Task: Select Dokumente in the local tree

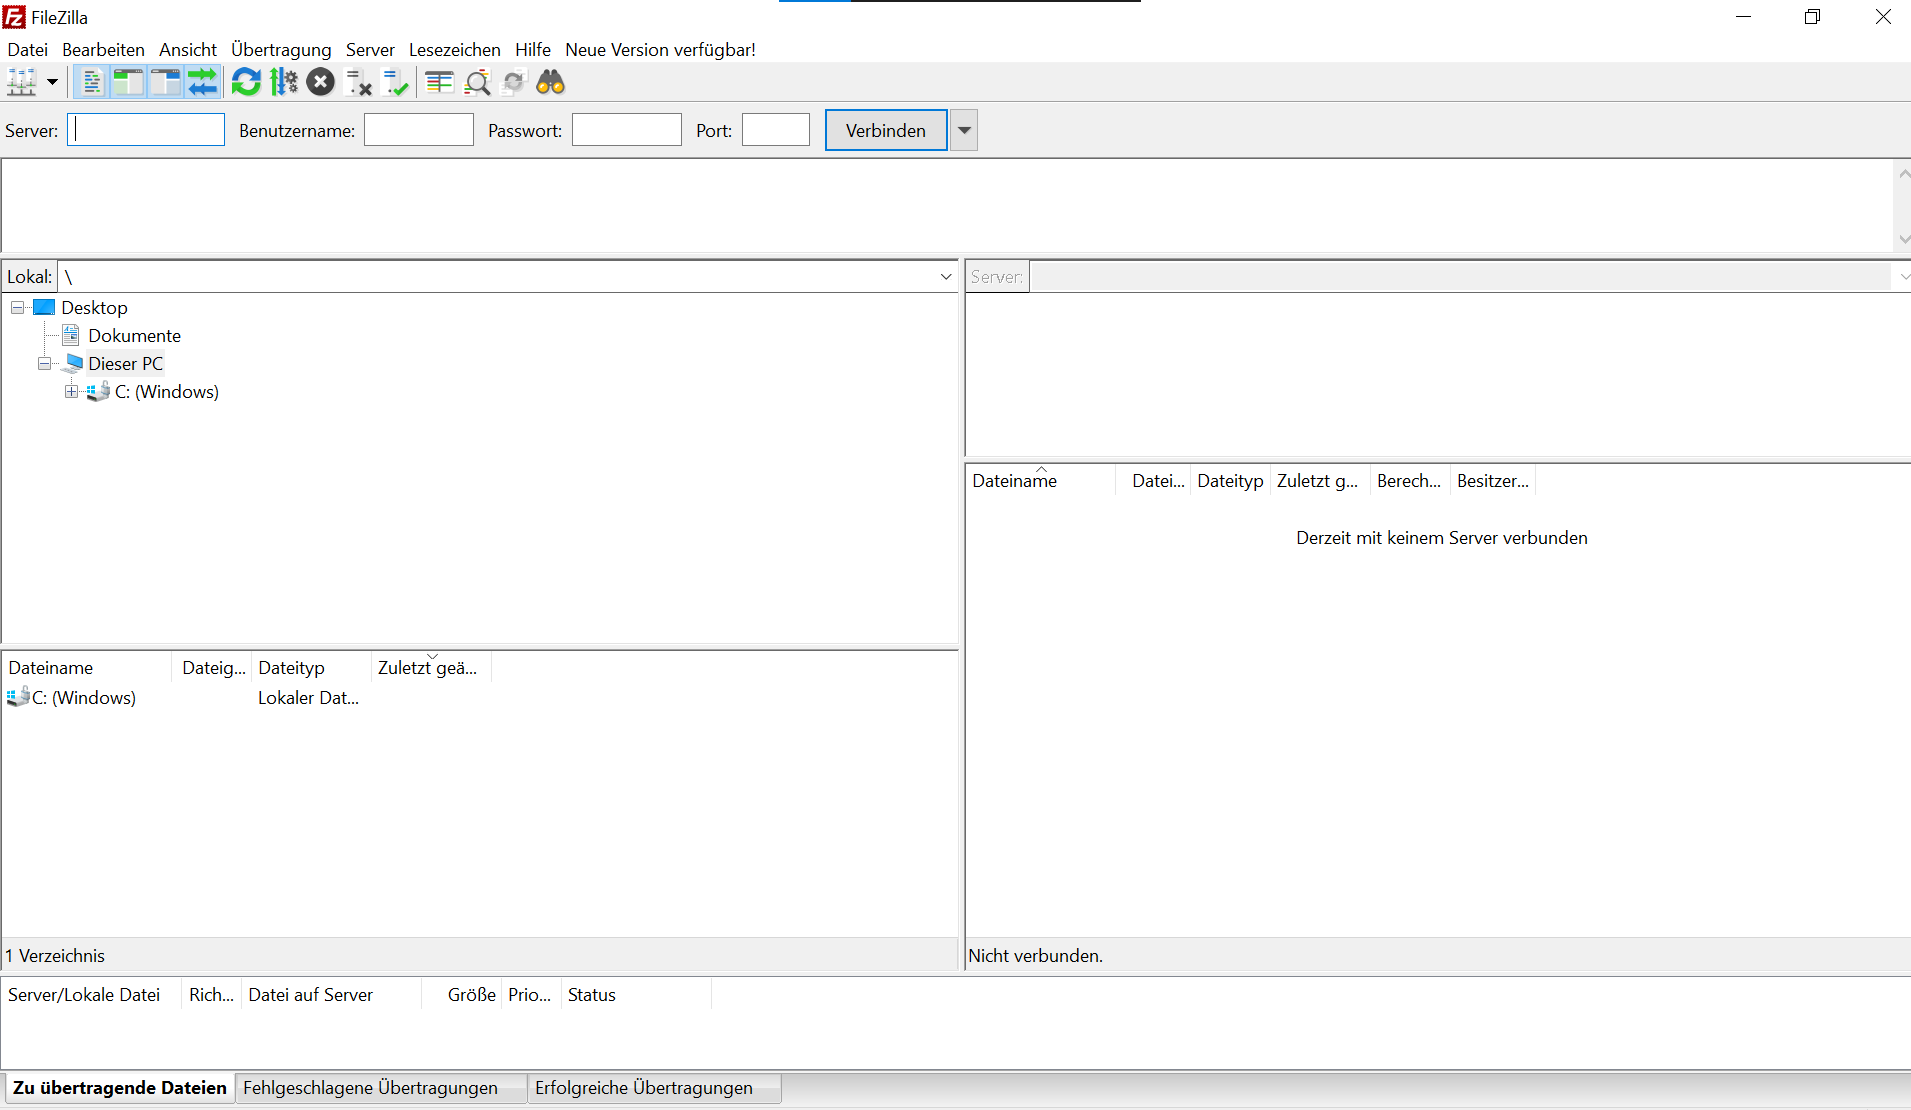Action: coord(135,336)
